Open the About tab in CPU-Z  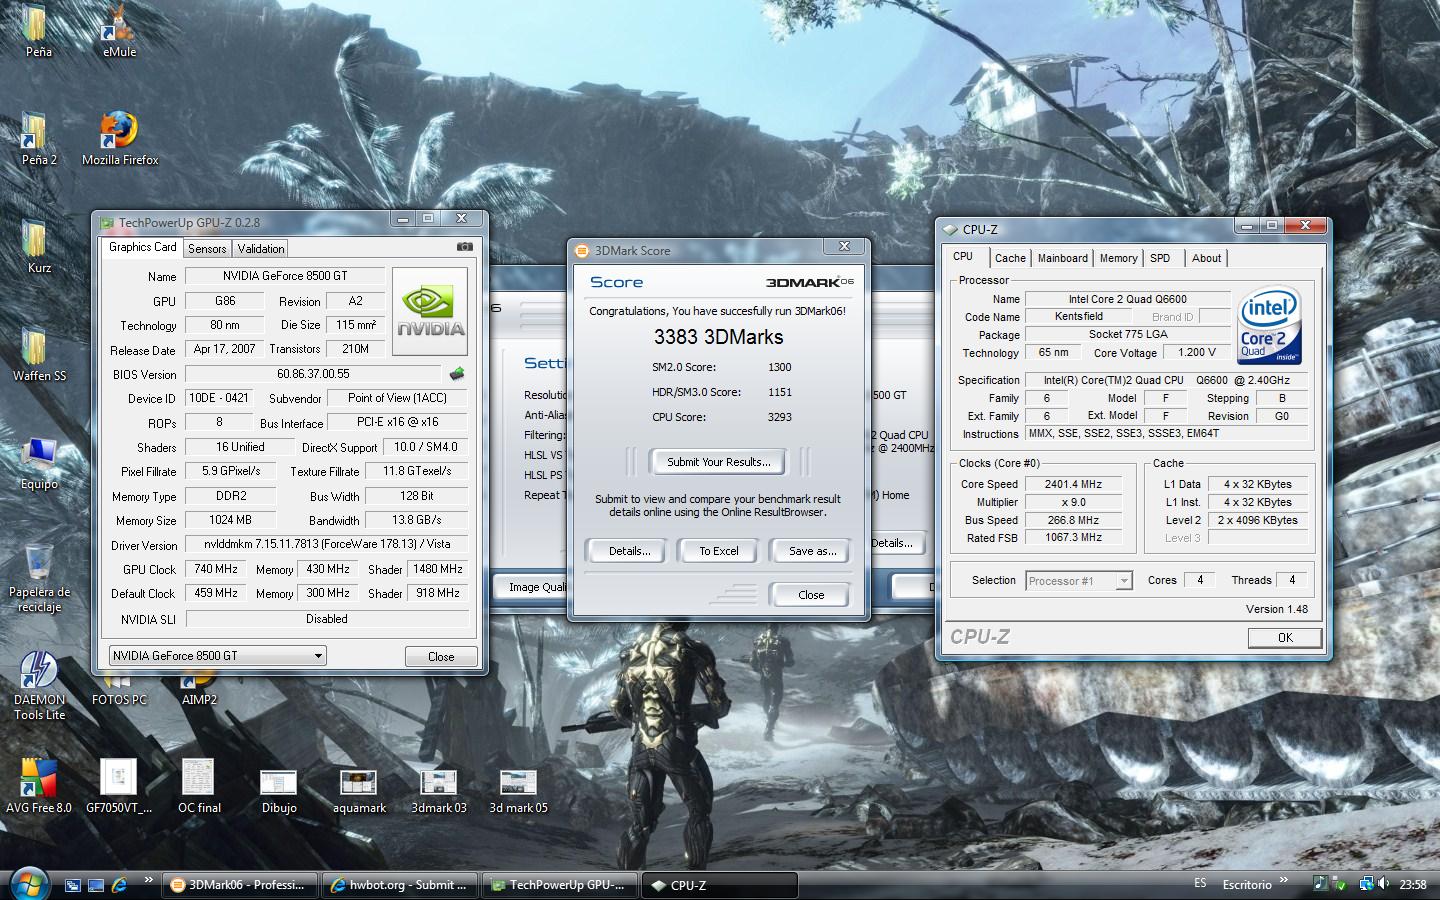1206,258
